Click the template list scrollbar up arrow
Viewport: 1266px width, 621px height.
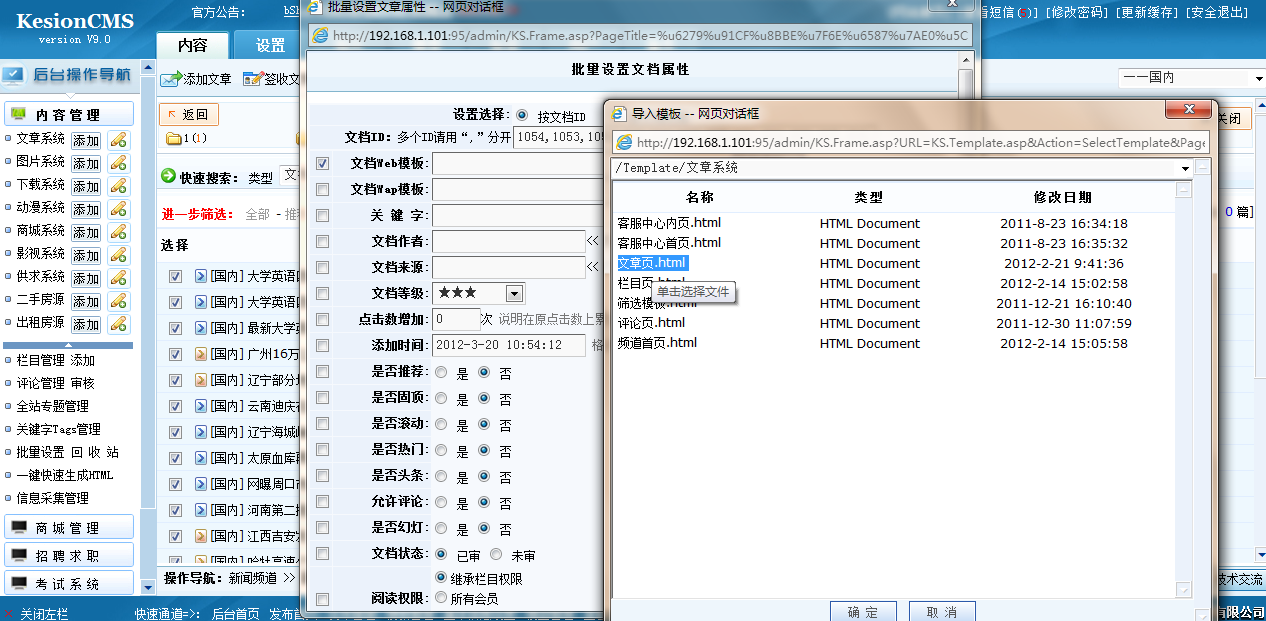[1184, 190]
